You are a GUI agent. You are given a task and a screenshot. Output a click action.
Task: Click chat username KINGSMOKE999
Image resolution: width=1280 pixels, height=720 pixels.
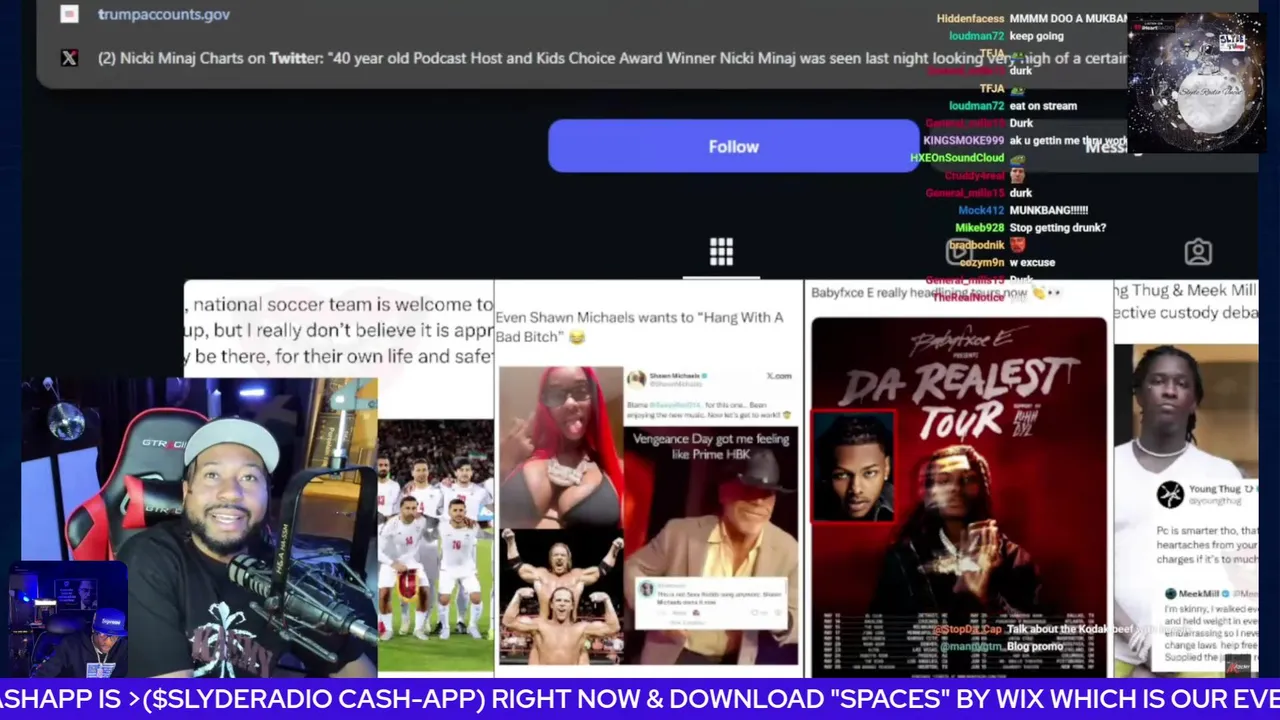coord(963,140)
